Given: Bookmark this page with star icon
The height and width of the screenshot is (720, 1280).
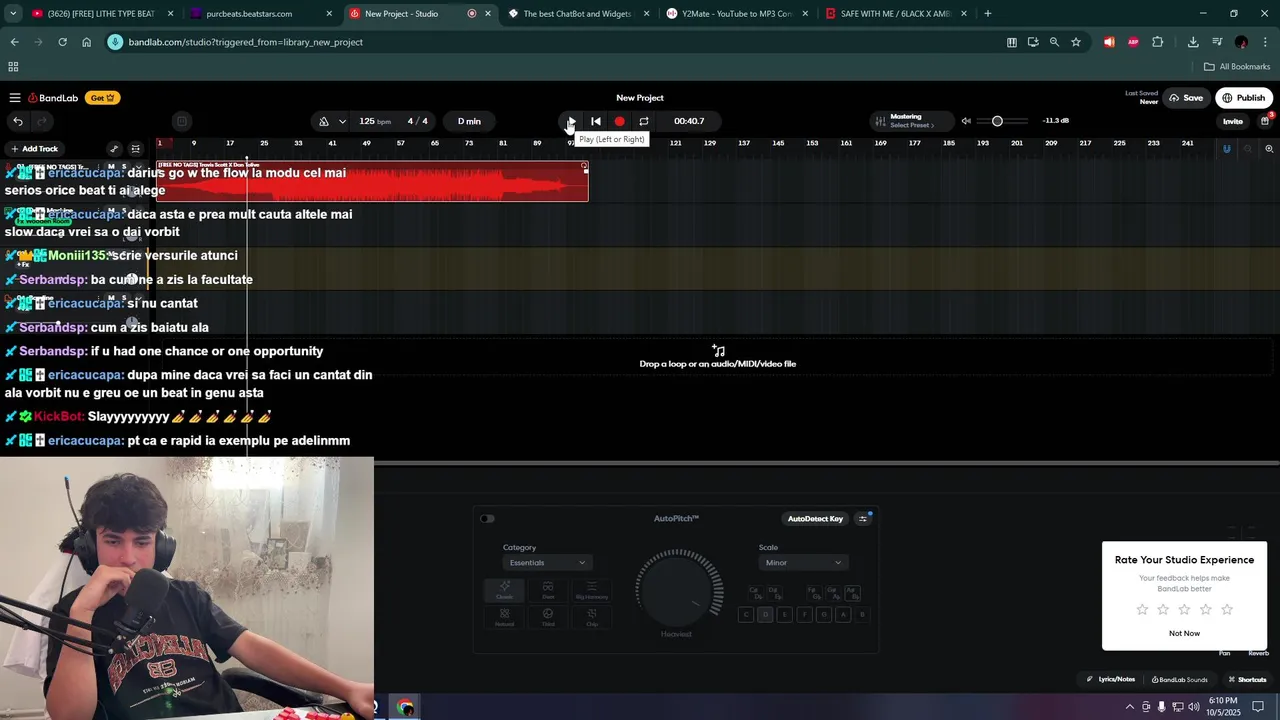Looking at the screenshot, I should (x=1076, y=42).
